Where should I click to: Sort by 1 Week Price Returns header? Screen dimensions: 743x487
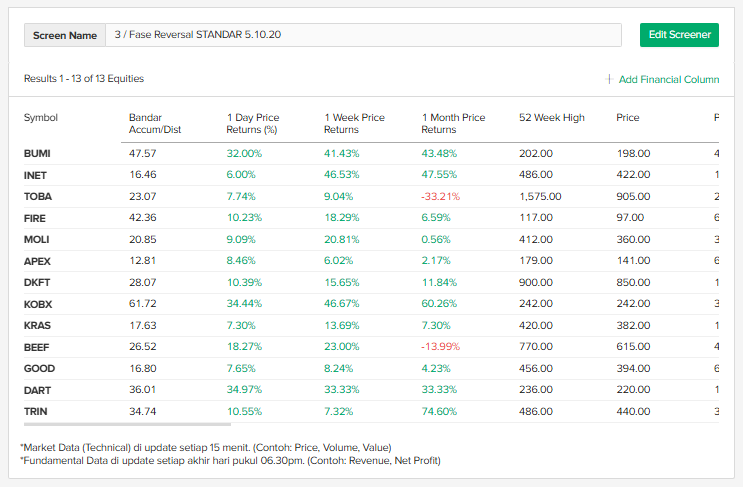point(354,123)
